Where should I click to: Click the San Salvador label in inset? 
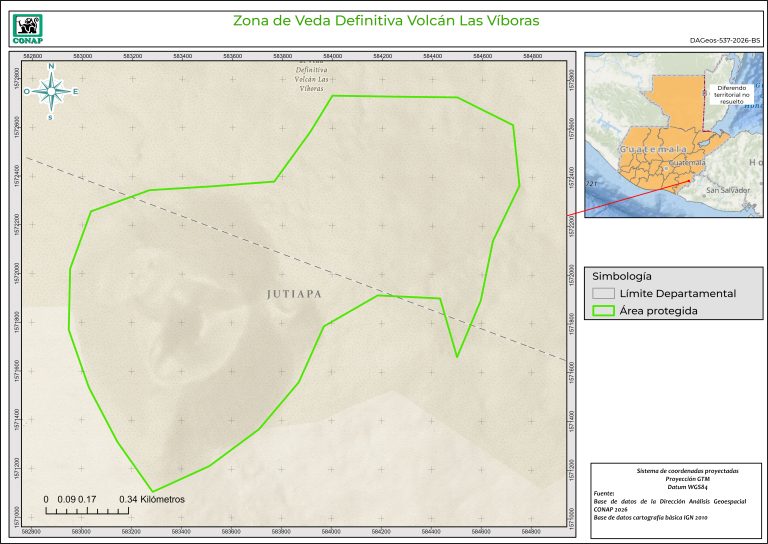pyautogui.click(x=727, y=189)
